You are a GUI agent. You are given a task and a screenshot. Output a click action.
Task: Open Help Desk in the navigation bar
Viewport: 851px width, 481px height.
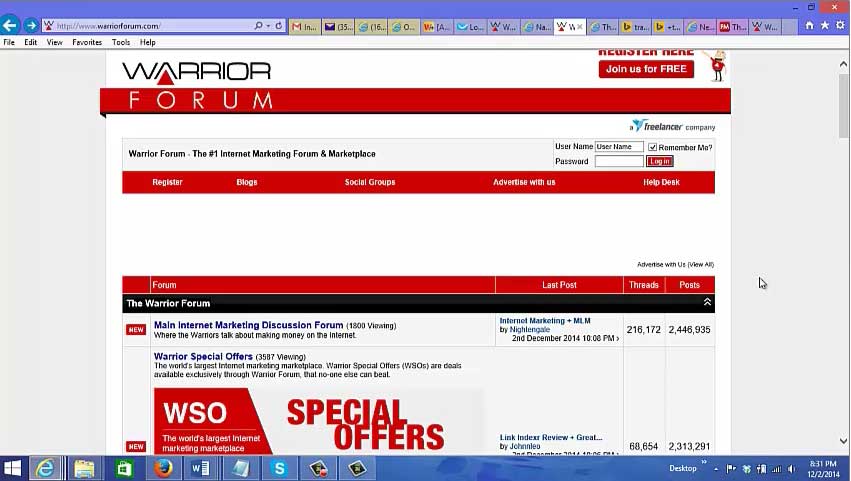click(x=661, y=182)
